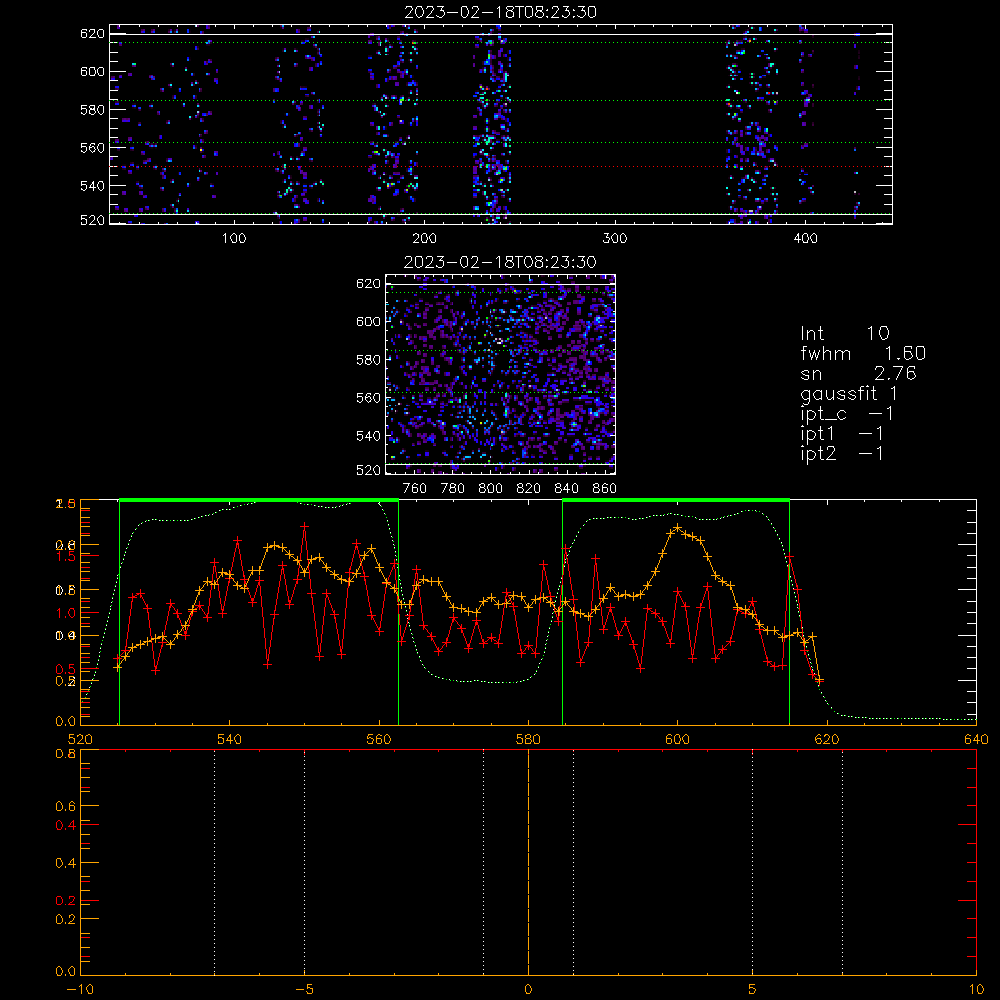Click x-axis label -10 on bottom plot
The image size is (1000, 1000).
tap(80, 989)
